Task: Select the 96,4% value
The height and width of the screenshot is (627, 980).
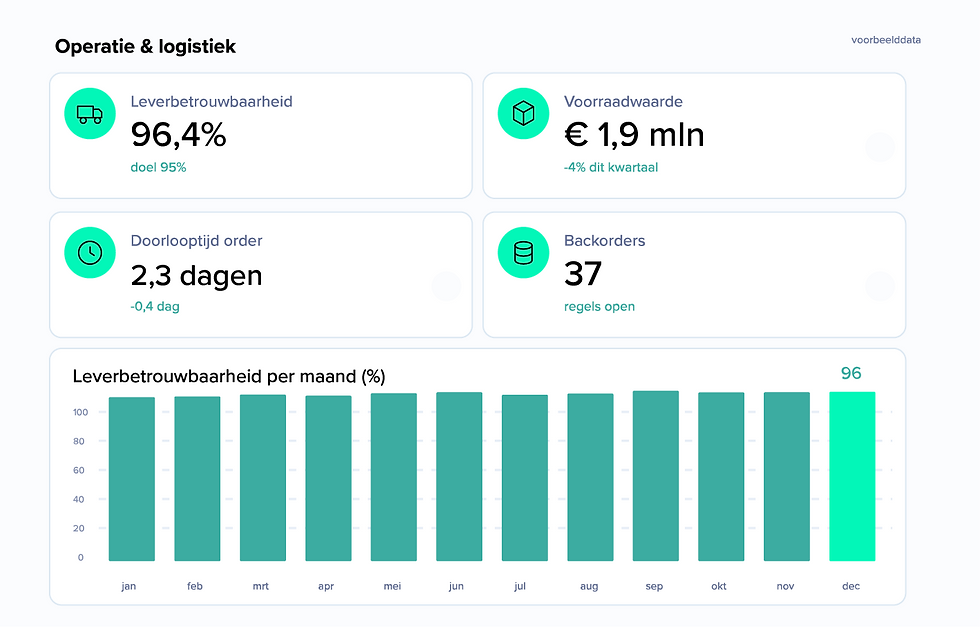Action: click(178, 135)
